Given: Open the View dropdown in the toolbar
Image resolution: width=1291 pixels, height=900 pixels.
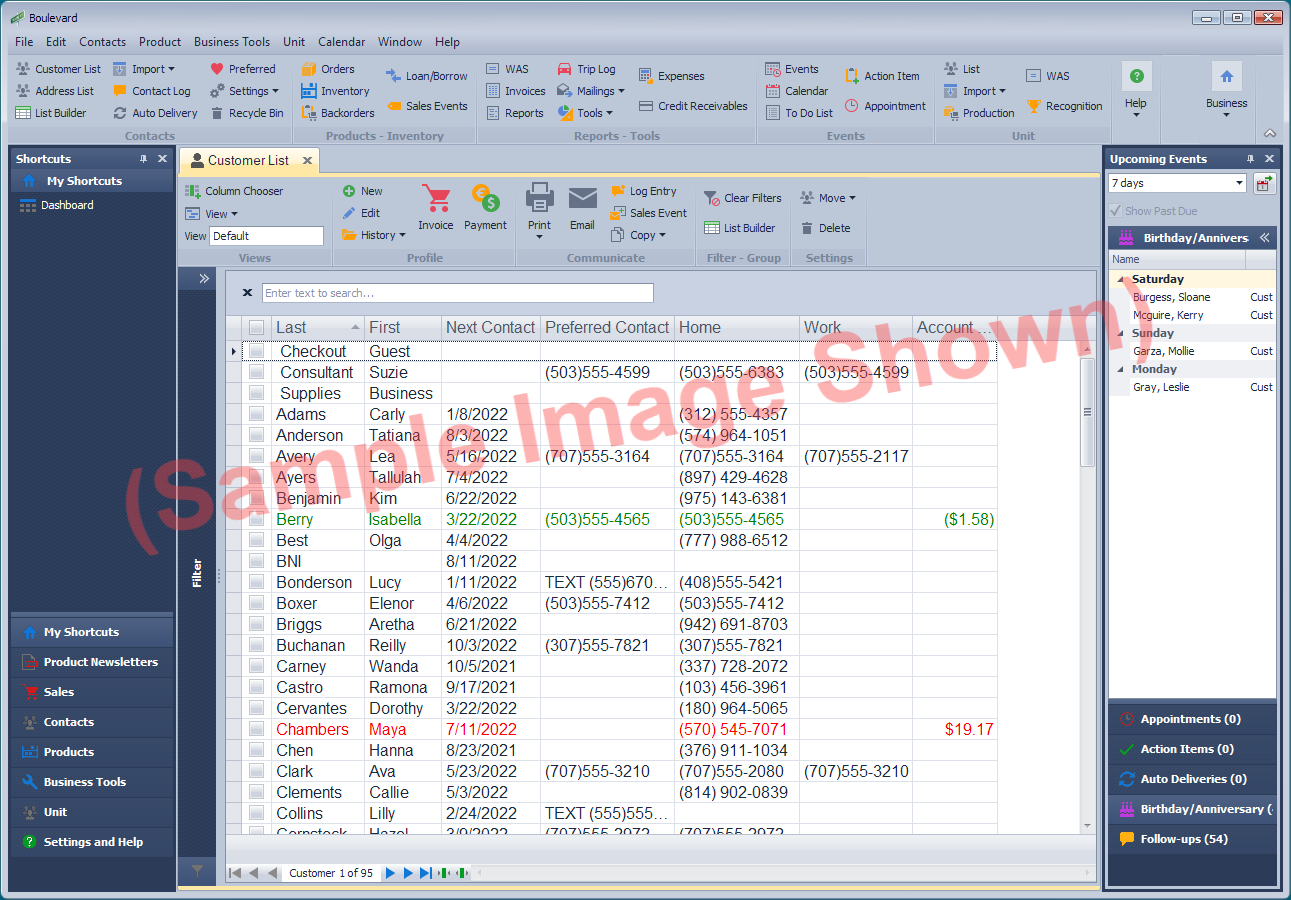Looking at the screenshot, I should click(x=216, y=213).
